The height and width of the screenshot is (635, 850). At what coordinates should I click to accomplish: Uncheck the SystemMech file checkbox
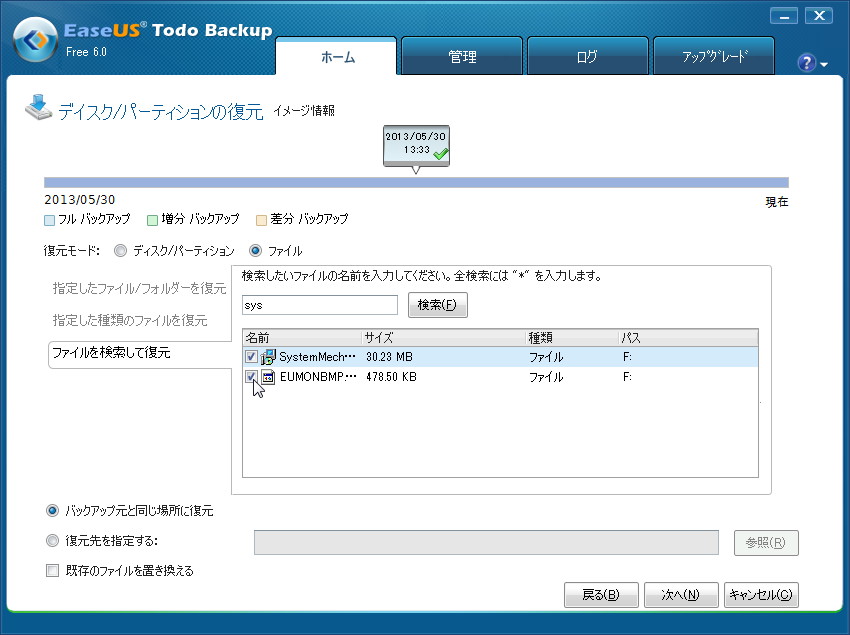[251, 357]
